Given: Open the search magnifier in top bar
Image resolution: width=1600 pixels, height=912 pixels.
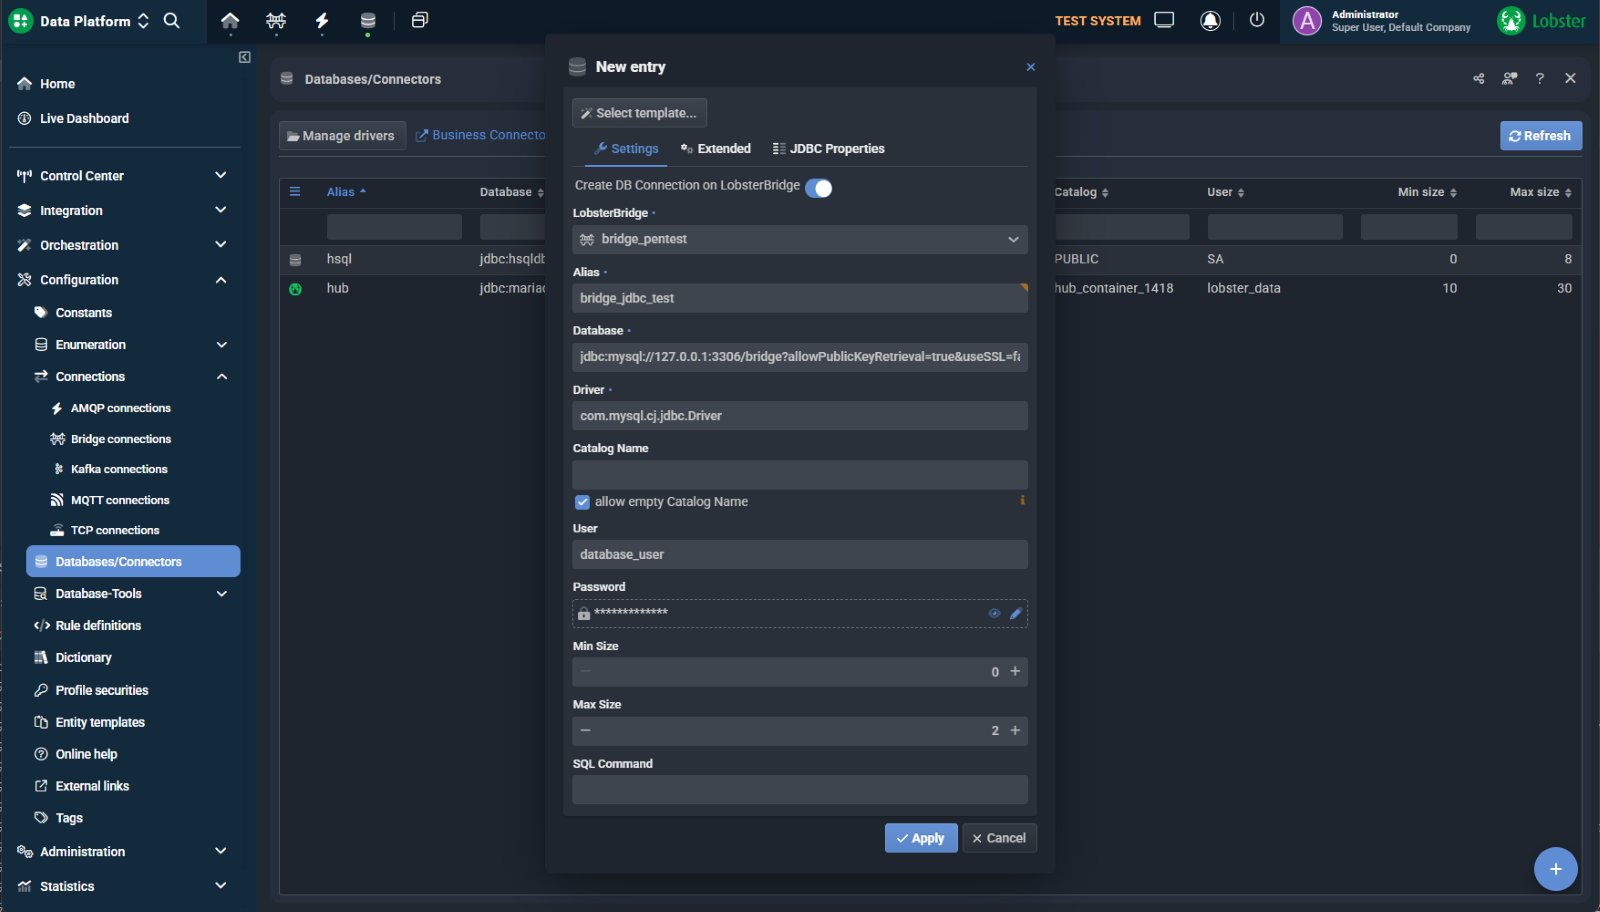Looking at the screenshot, I should (x=172, y=21).
